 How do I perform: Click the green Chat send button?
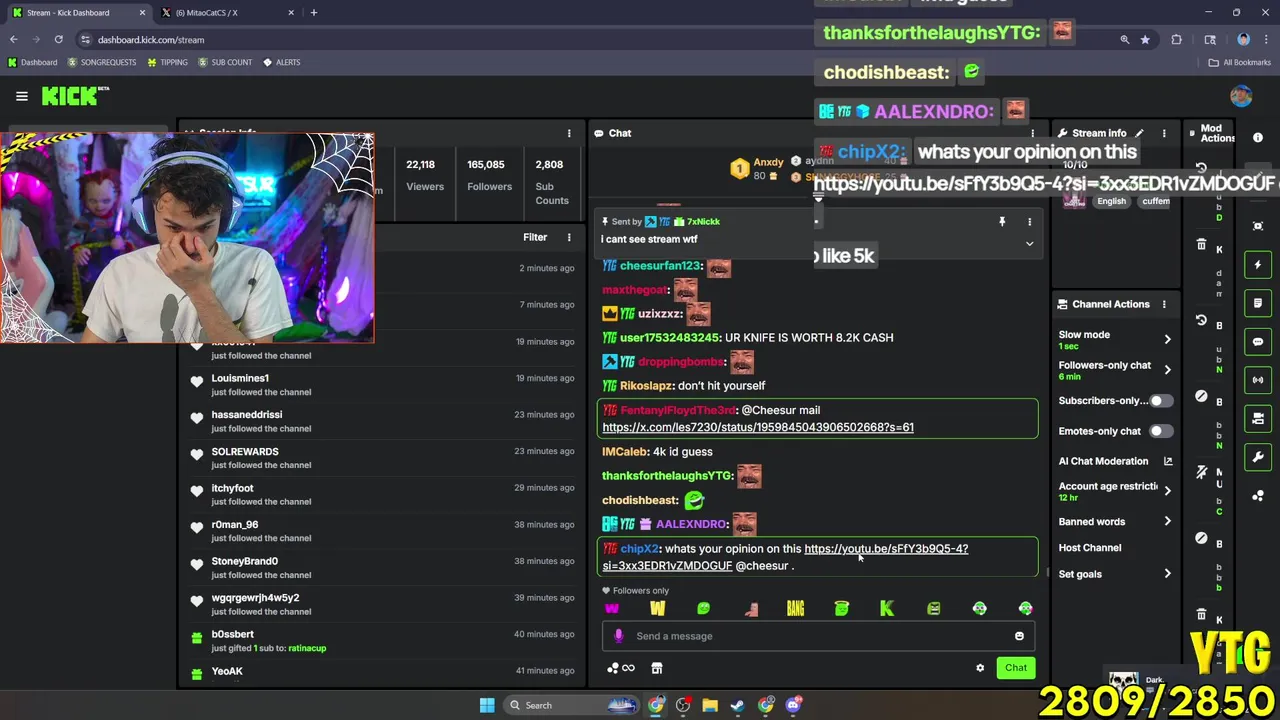click(1016, 668)
